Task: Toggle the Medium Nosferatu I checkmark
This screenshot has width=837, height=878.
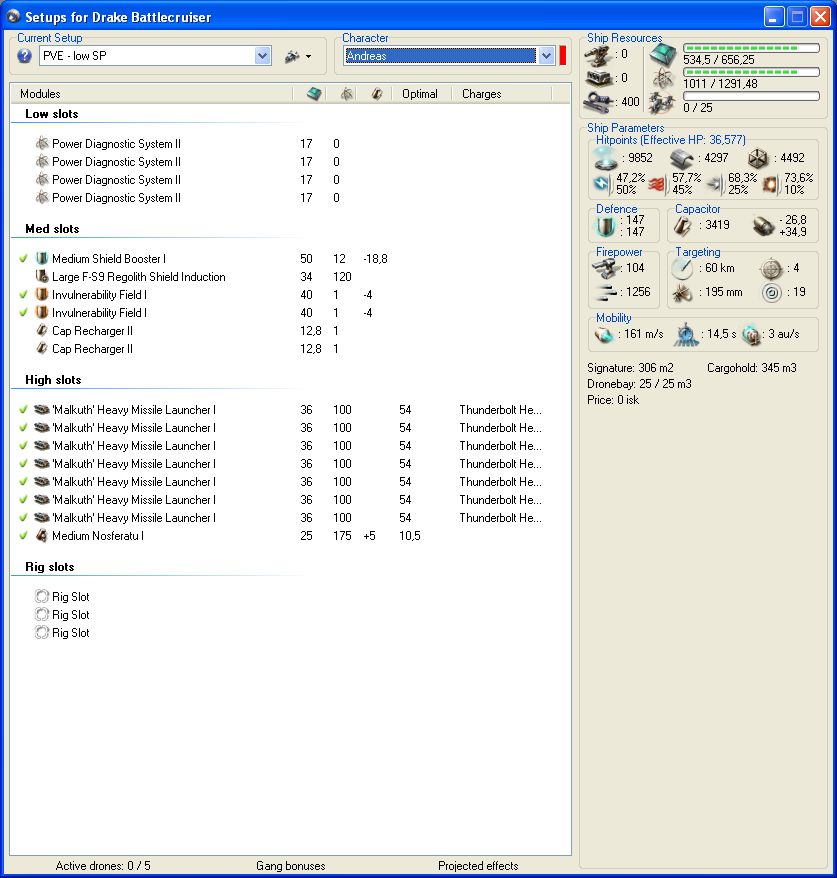Action: 24,535
